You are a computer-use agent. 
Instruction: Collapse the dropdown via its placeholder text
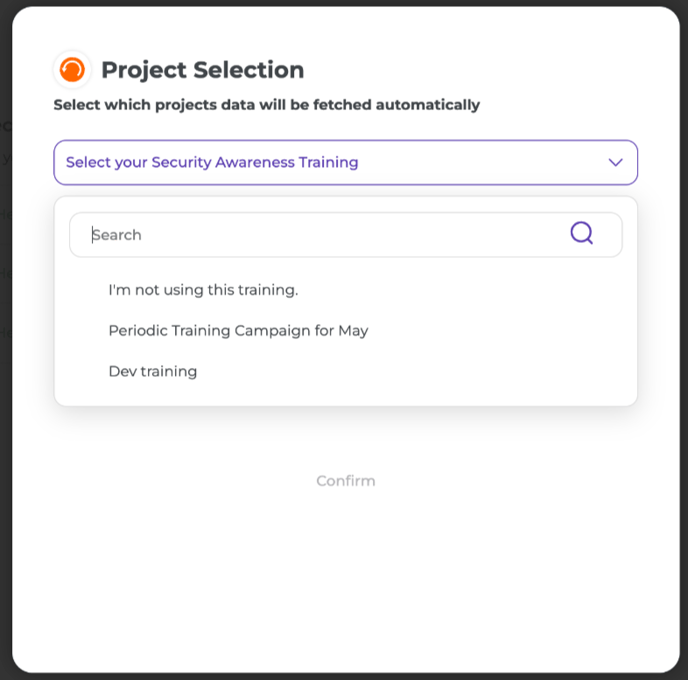212,162
